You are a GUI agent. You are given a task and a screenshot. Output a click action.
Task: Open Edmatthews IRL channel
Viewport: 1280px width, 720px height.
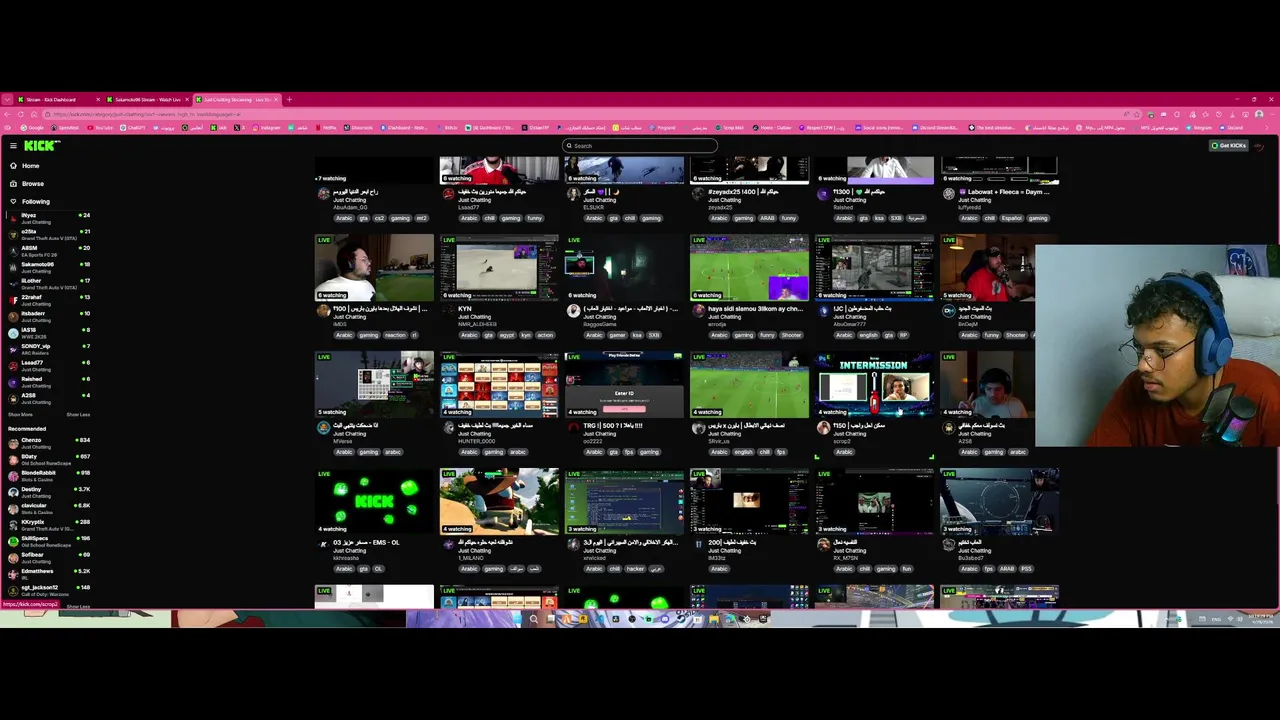(50, 573)
